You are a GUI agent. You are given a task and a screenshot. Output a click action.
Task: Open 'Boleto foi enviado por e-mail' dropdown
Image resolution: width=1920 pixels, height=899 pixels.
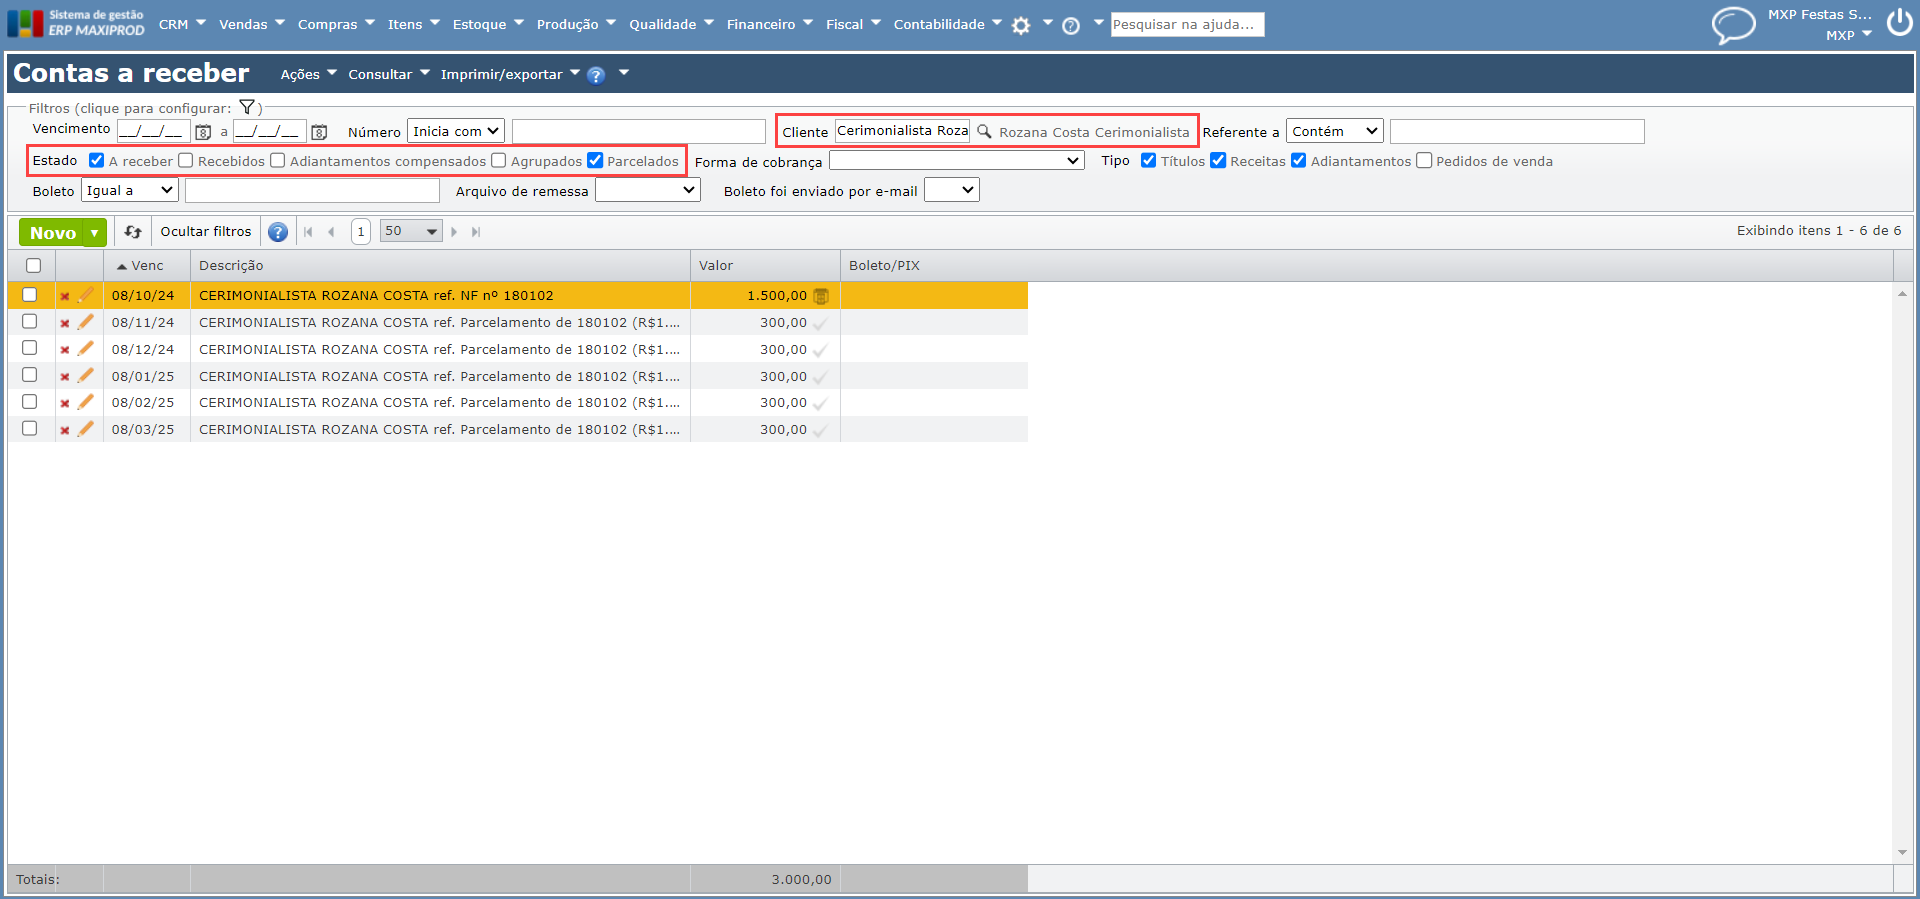(x=952, y=190)
